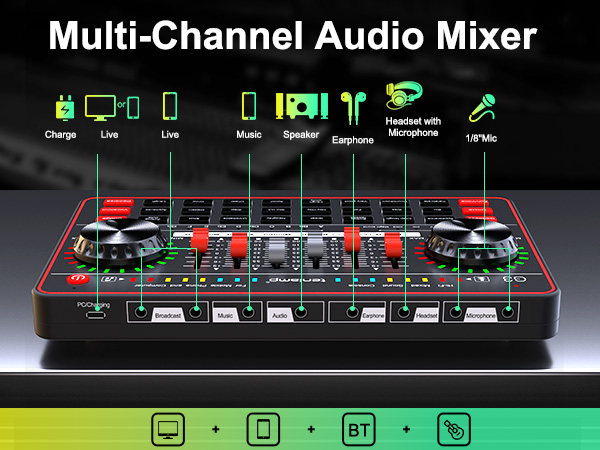Click the white 'Microphone' tag on the mixer
This screenshot has width=600, height=450.
point(481,315)
